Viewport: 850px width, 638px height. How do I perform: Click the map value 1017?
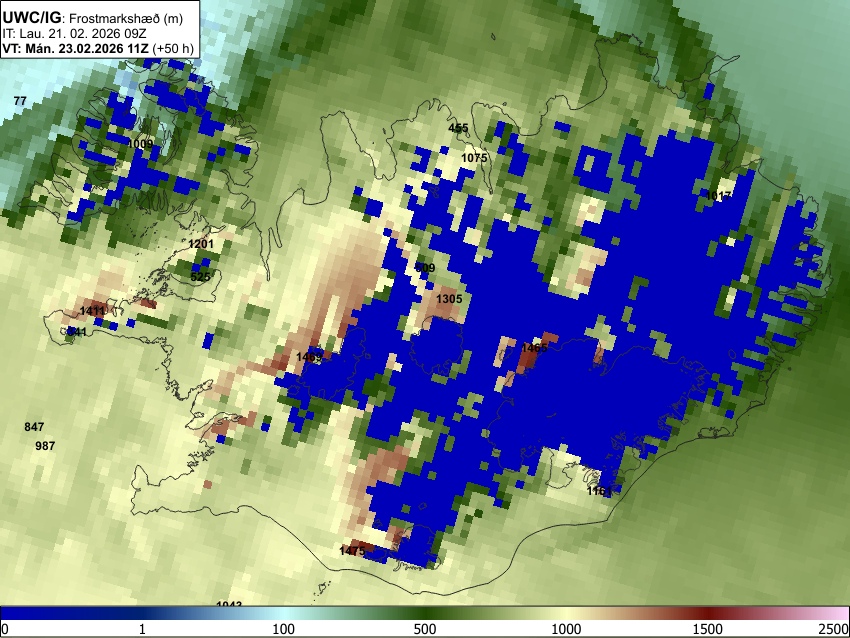718,196
